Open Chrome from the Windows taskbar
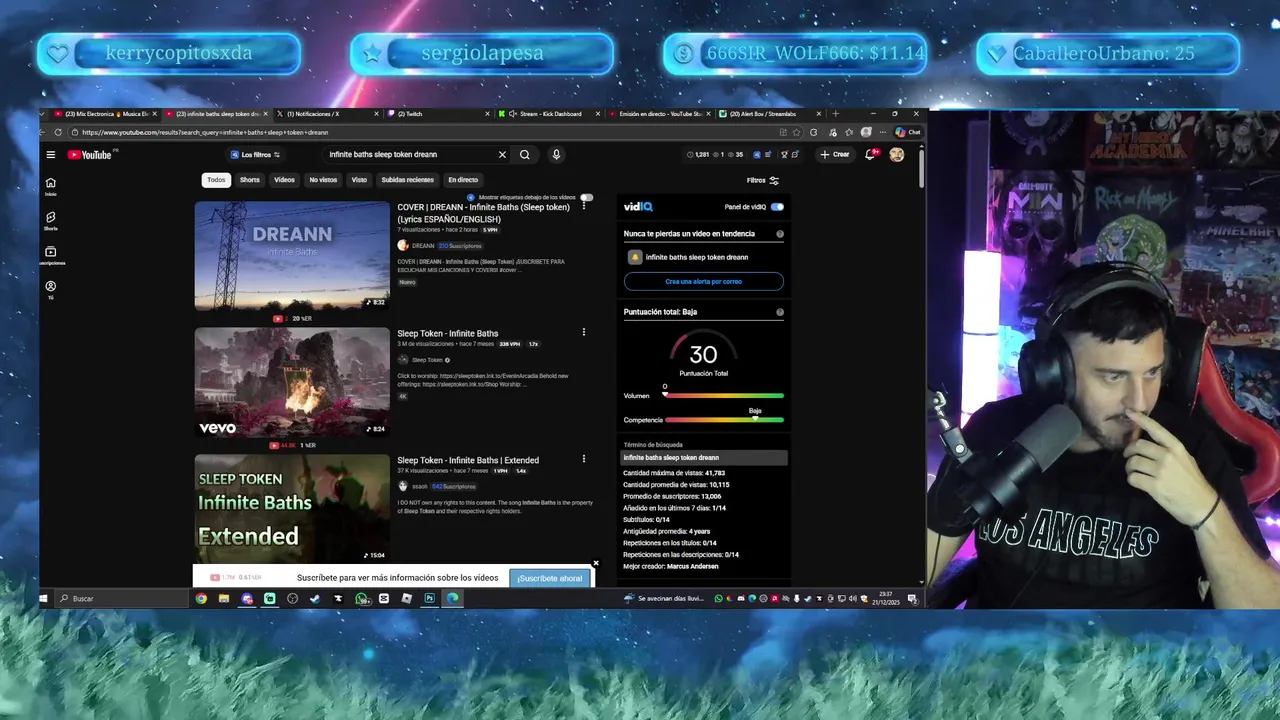 201,599
